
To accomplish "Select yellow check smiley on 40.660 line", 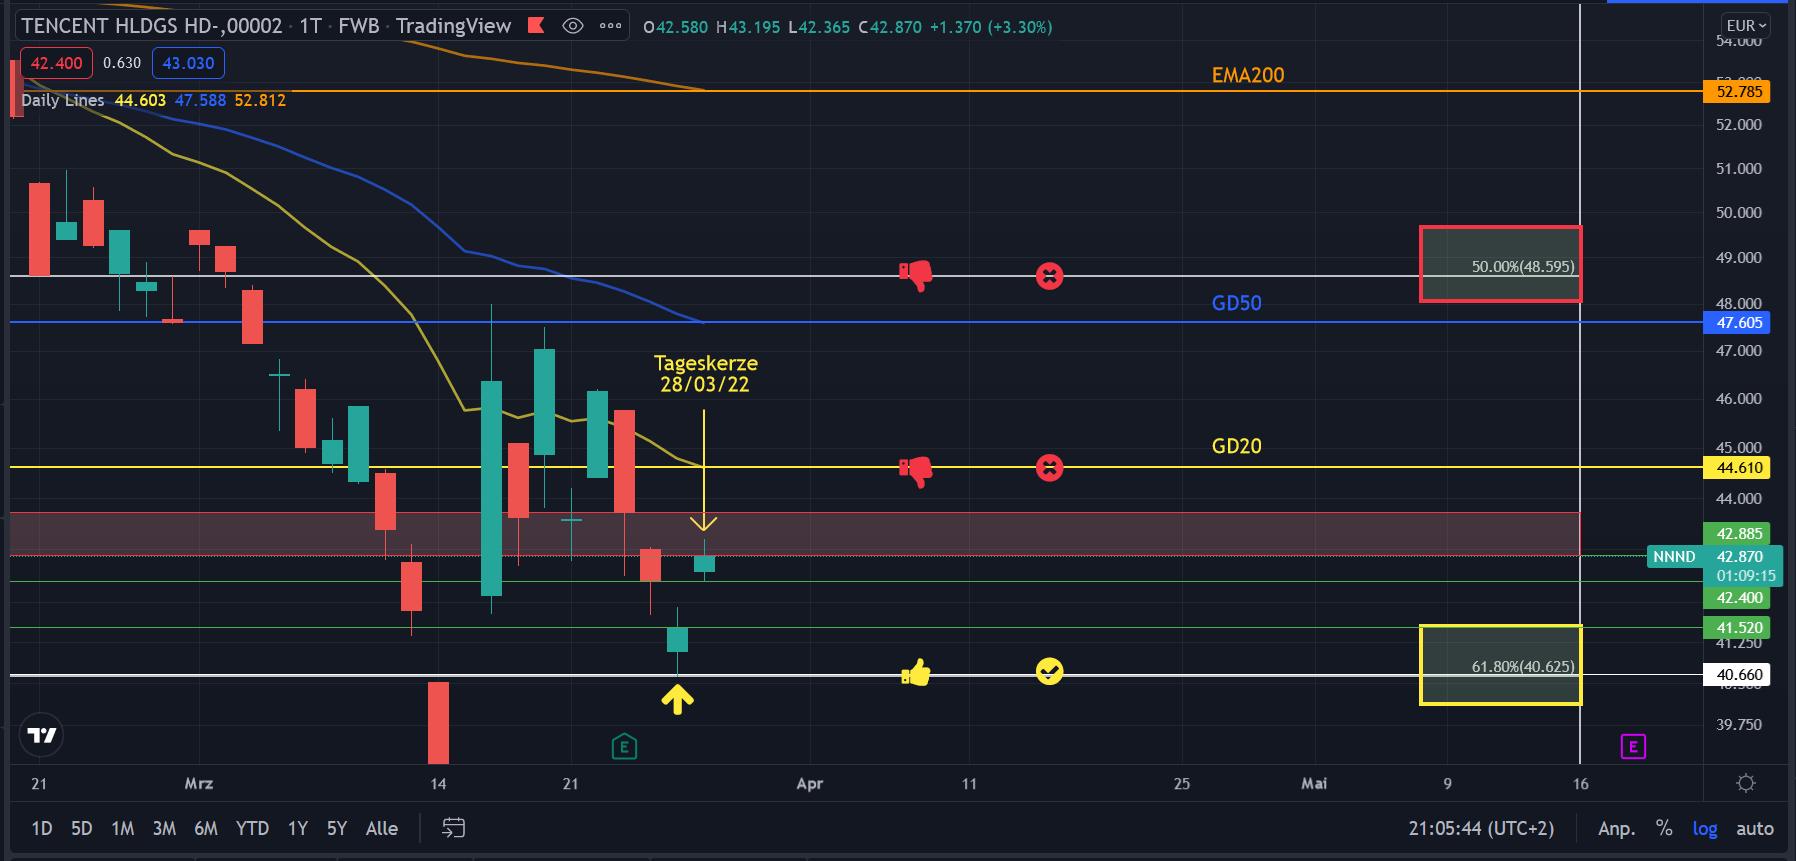I will pos(1049,671).
